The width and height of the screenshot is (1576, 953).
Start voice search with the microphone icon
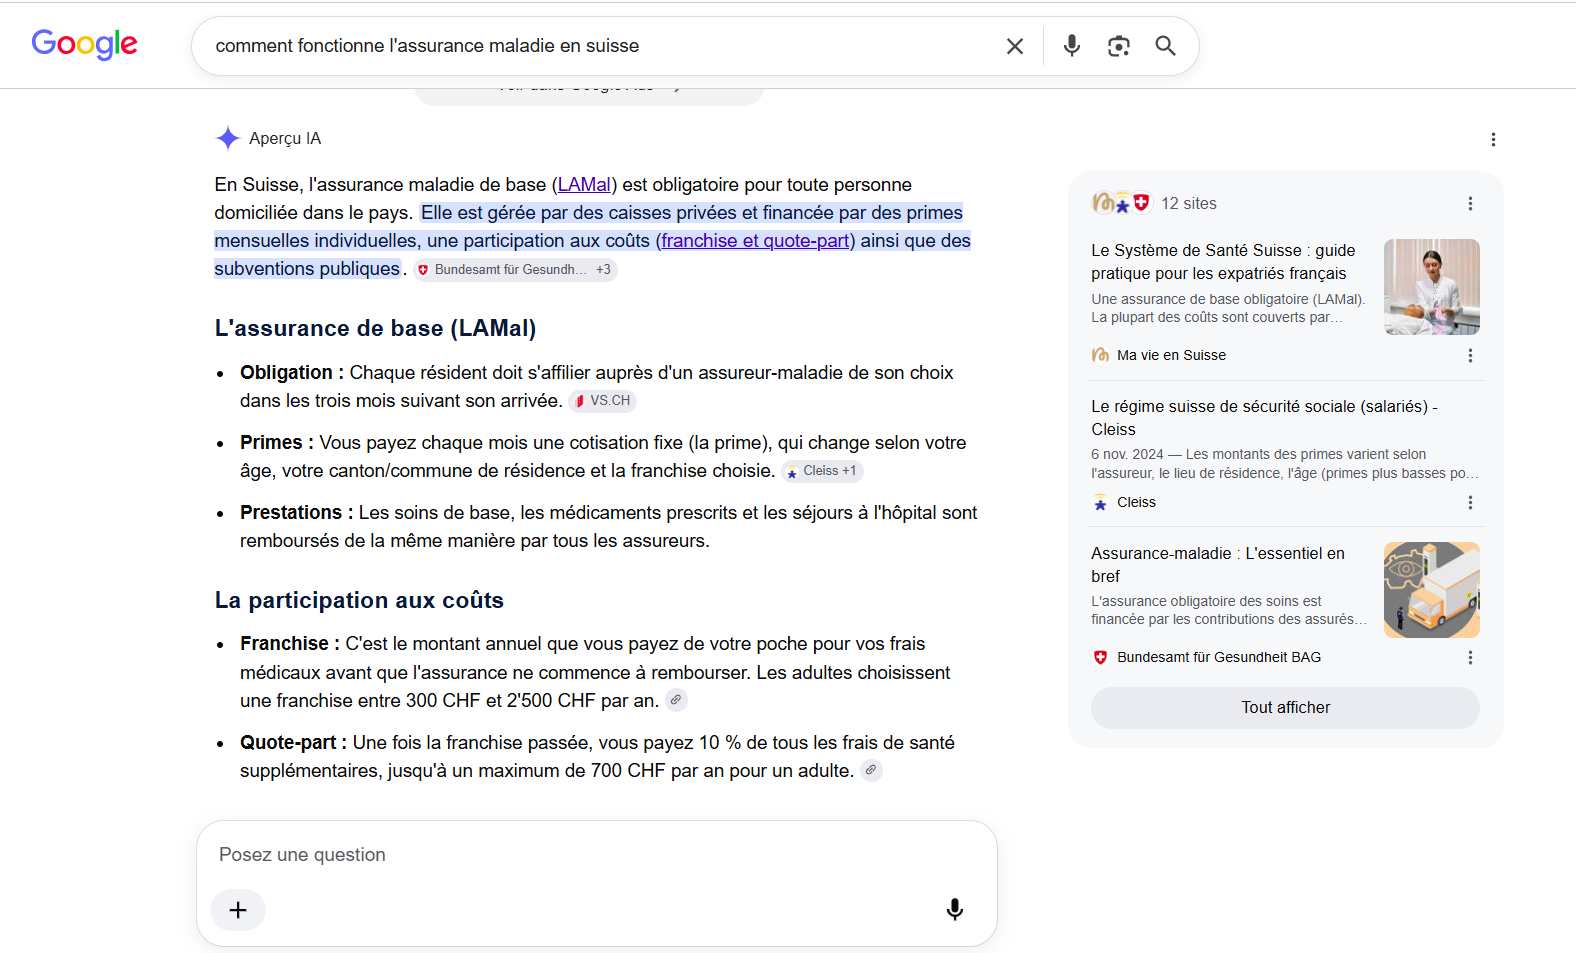[1071, 46]
